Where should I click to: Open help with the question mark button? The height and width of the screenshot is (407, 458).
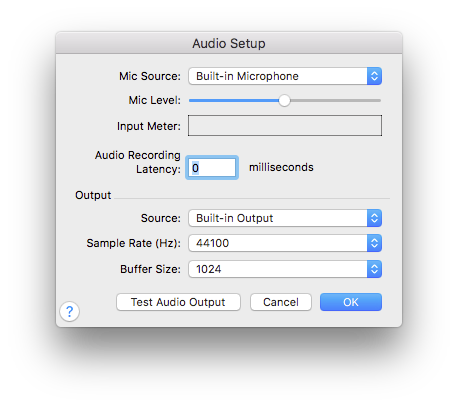point(69,312)
